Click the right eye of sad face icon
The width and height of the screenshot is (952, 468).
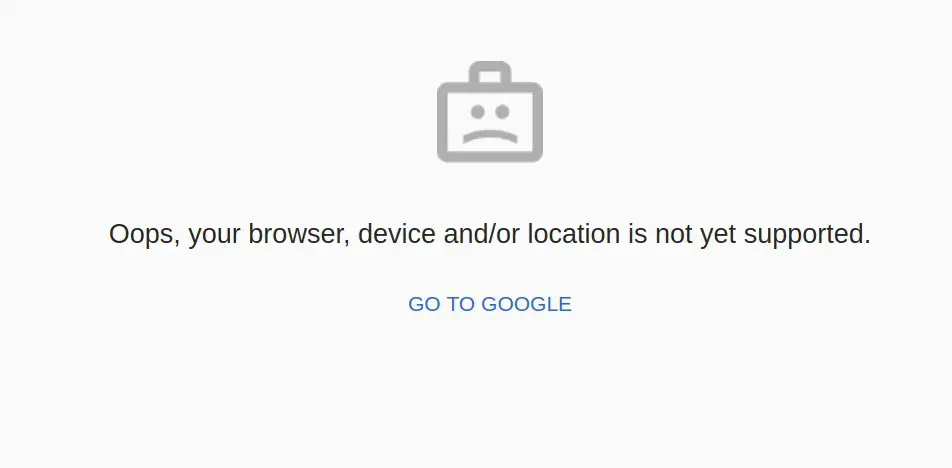click(x=502, y=112)
